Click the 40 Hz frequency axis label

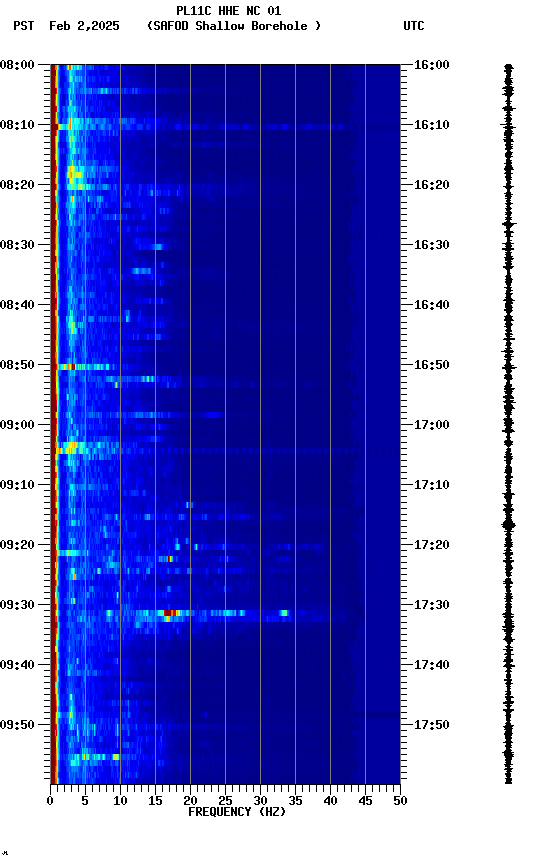(x=330, y=801)
